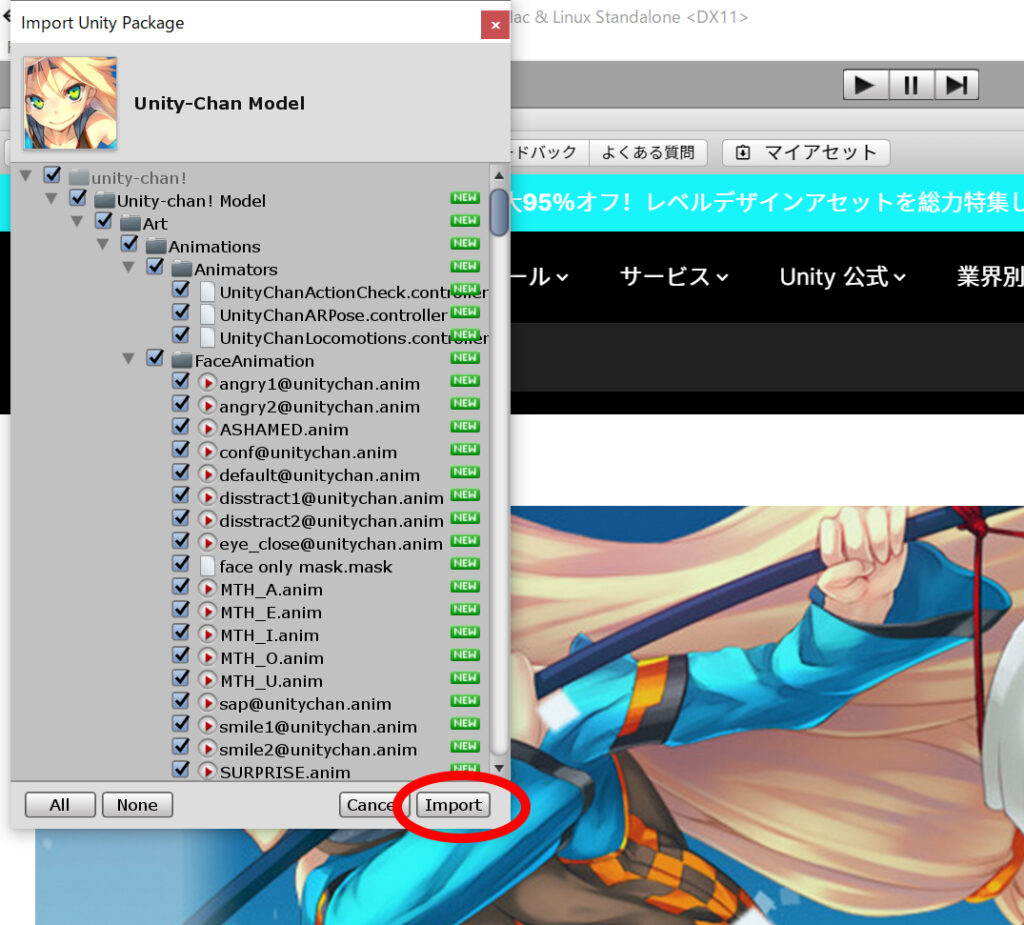The image size is (1024, 925).
Task: Click the angry1@unitychan.anim animation icon
Action: point(207,383)
